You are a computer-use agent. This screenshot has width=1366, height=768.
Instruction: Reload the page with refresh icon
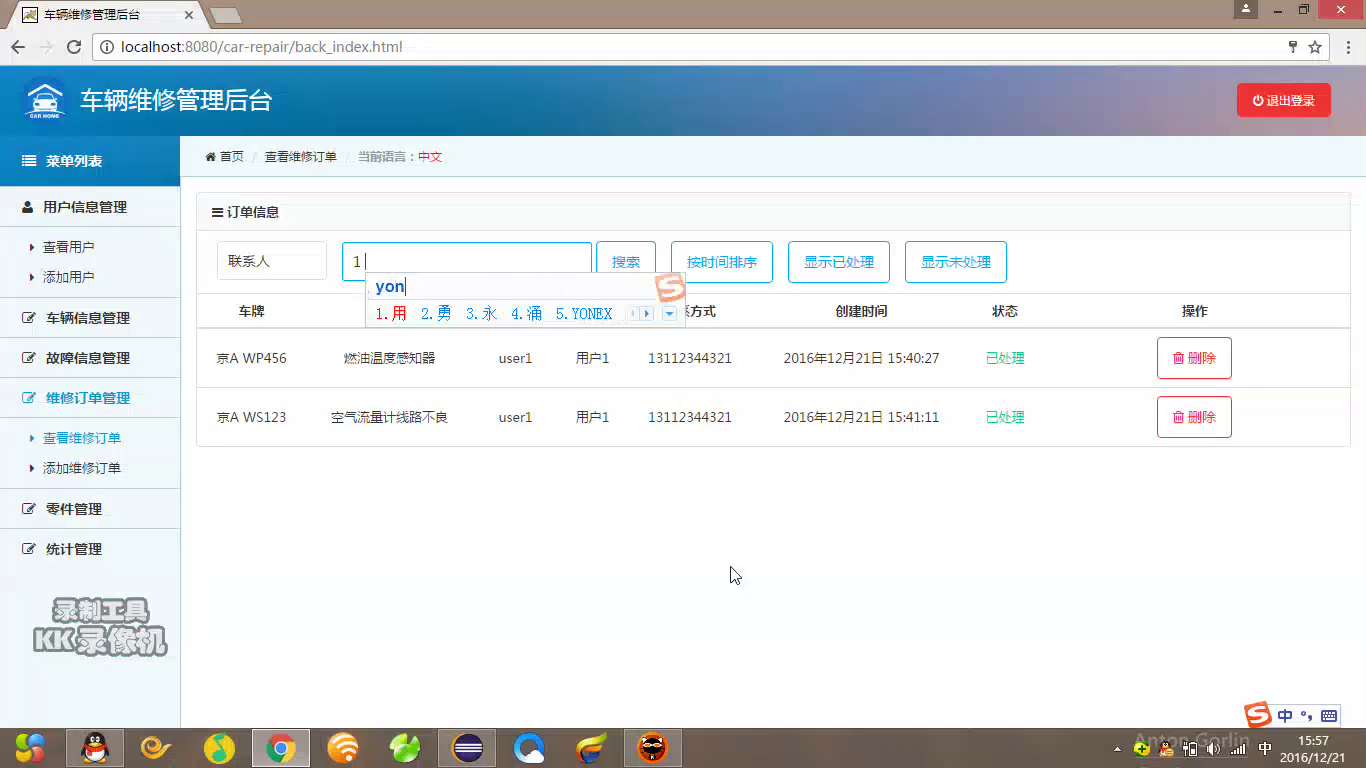coord(73,47)
